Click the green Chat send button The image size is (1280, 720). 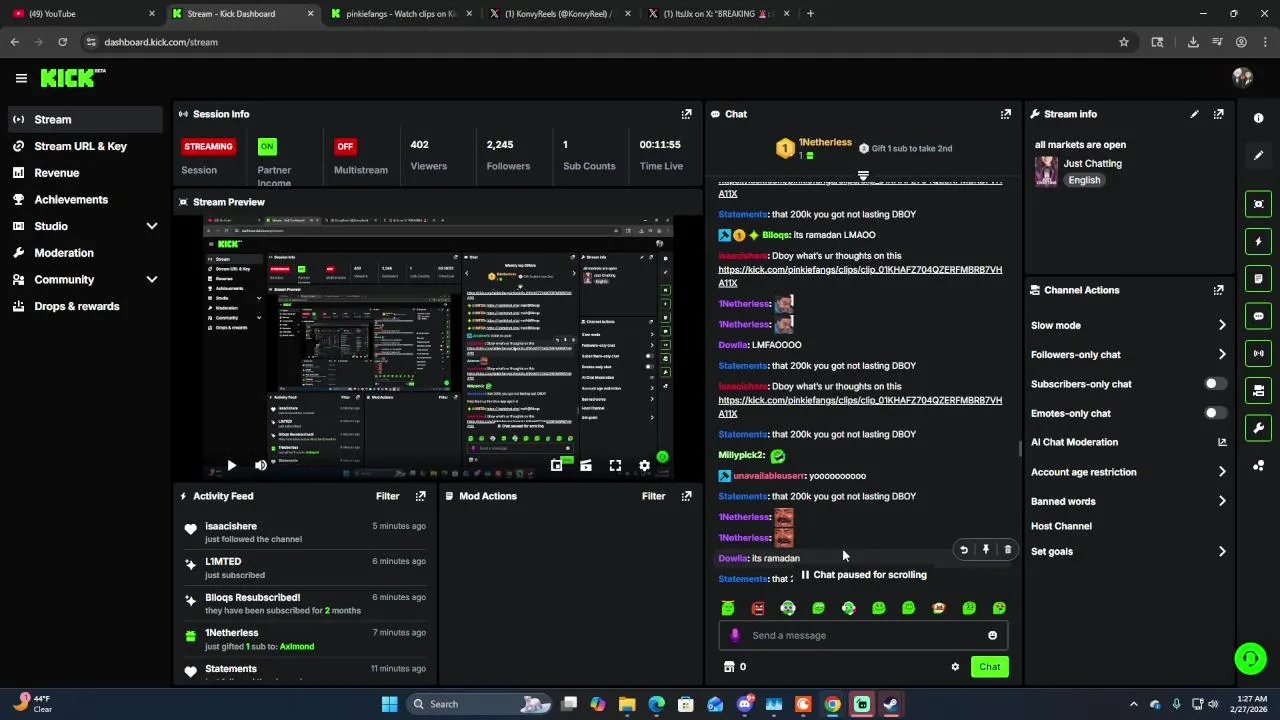point(989,667)
